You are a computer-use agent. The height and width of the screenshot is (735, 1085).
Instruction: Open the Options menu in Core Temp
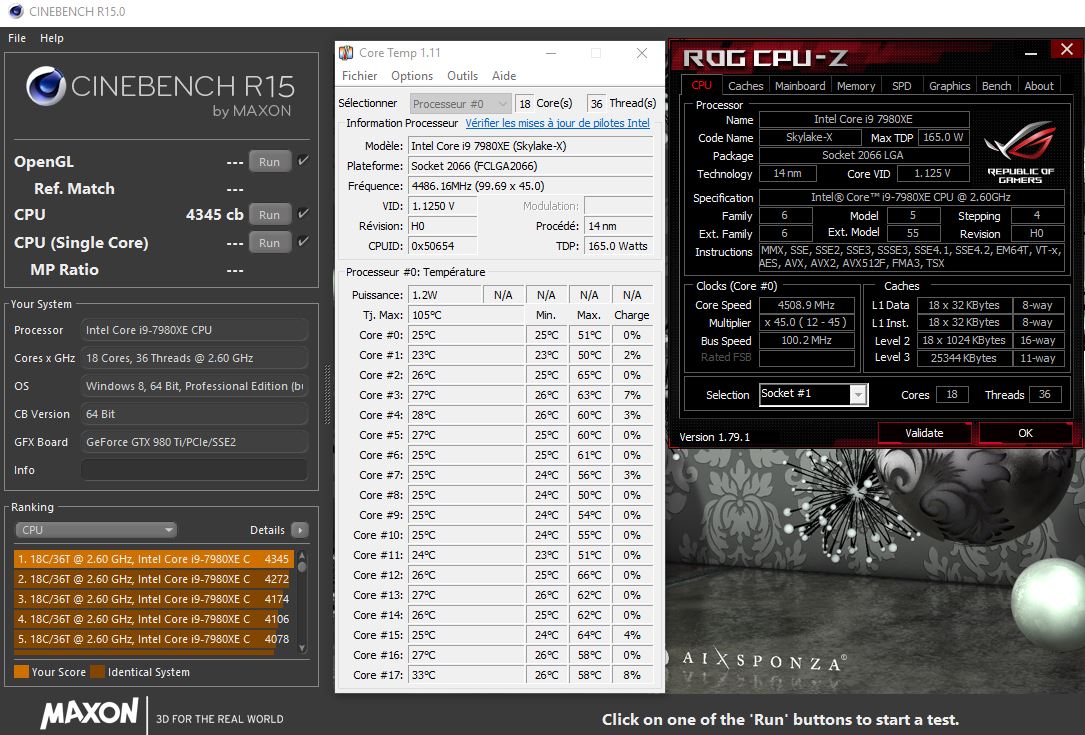coord(412,76)
